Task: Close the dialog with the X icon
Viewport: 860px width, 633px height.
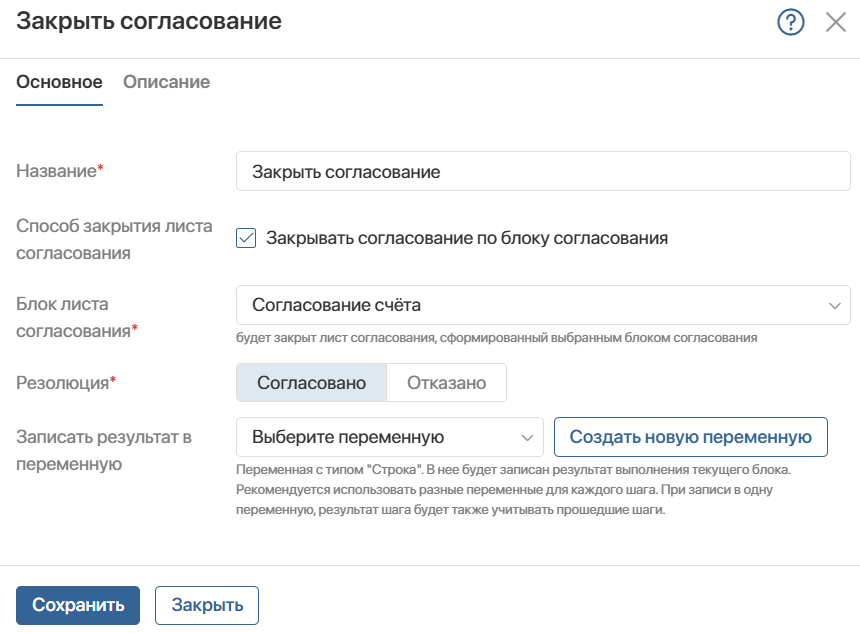Action: [836, 22]
